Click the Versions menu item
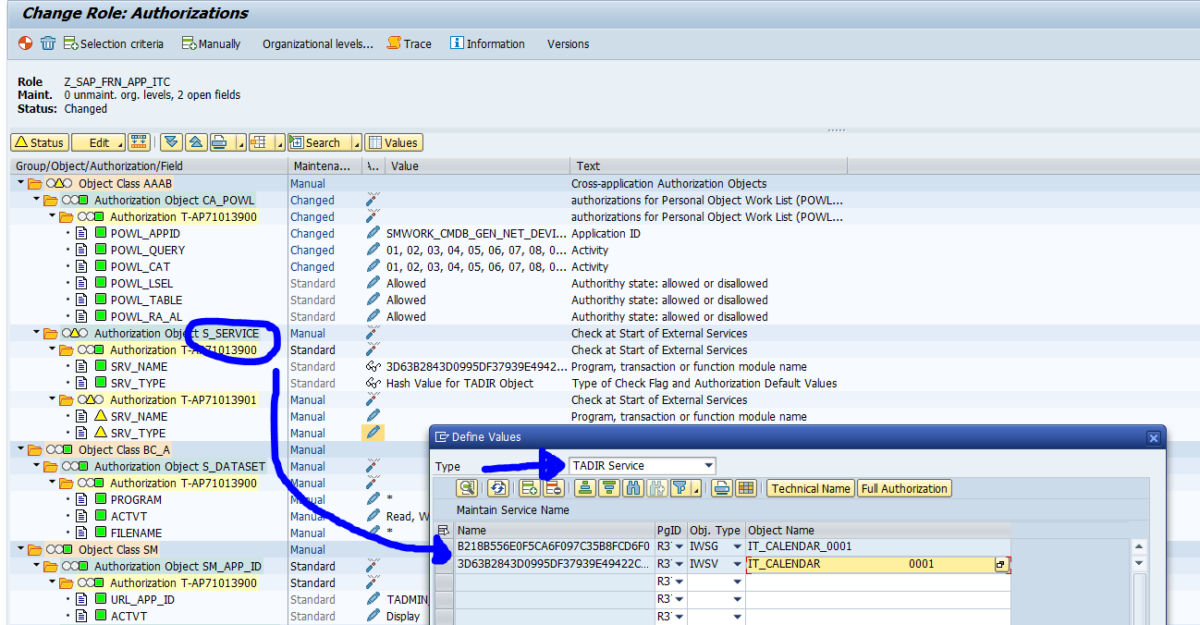The image size is (1200, 625). (x=567, y=43)
